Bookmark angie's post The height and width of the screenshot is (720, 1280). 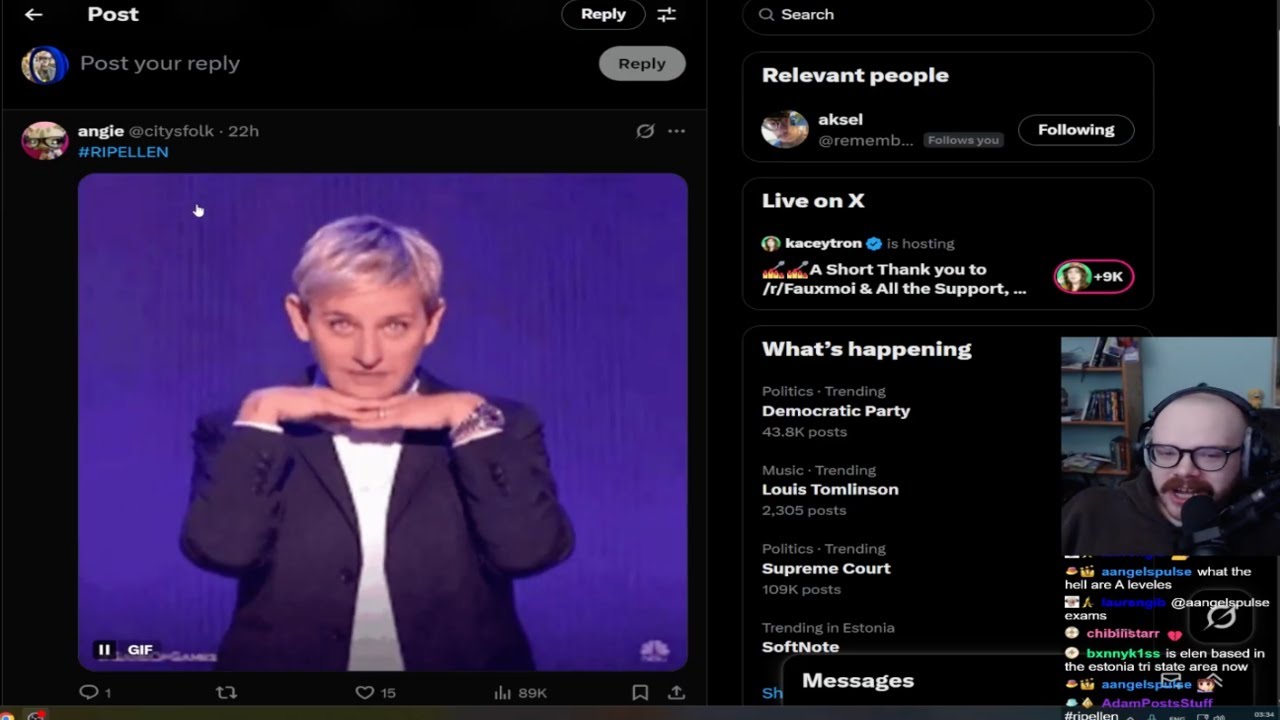(640, 692)
